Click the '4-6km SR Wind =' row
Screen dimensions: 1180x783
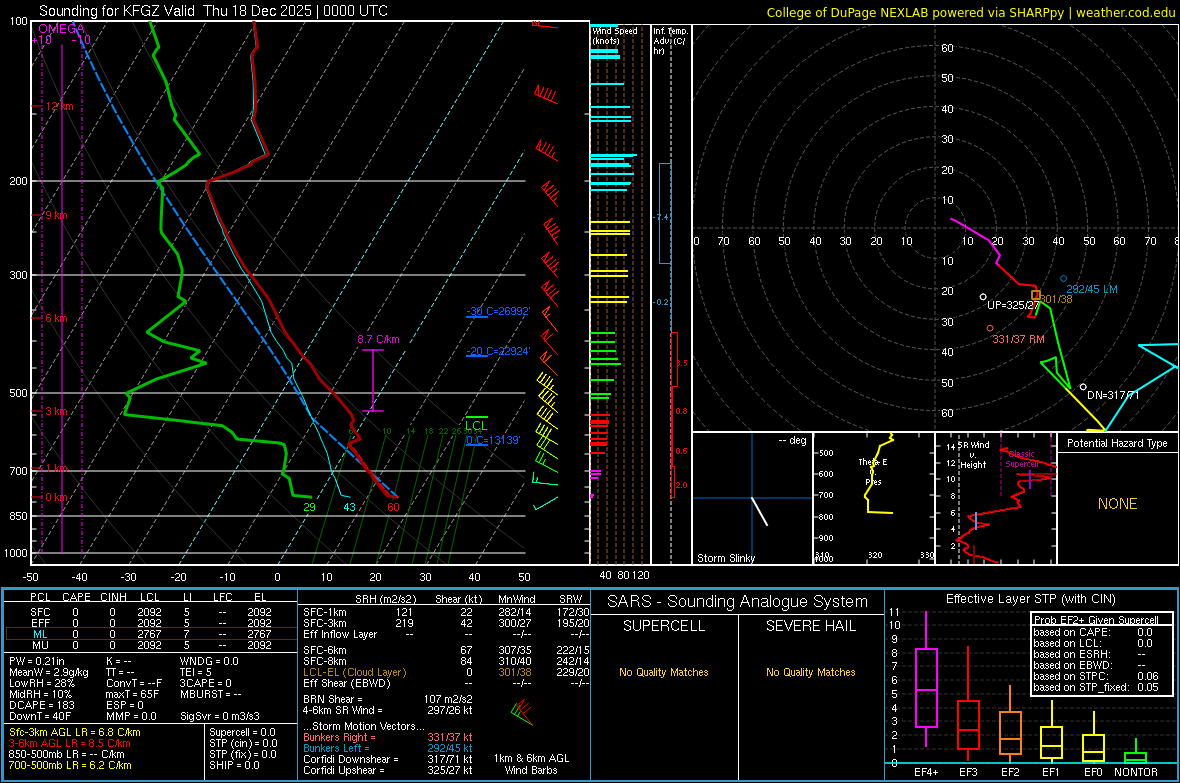click(x=388, y=710)
